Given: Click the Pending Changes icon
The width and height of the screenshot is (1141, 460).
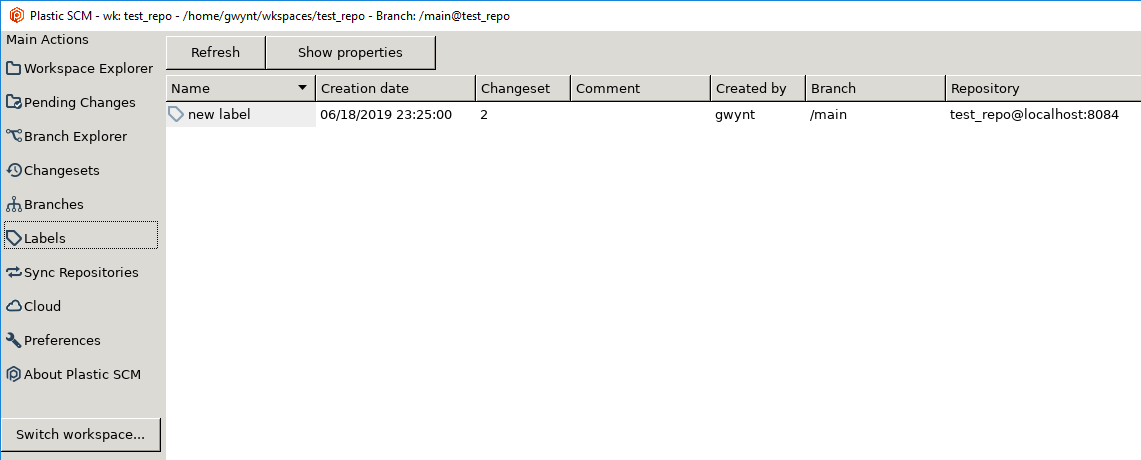Looking at the screenshot, I should click(x=14, y=103).
